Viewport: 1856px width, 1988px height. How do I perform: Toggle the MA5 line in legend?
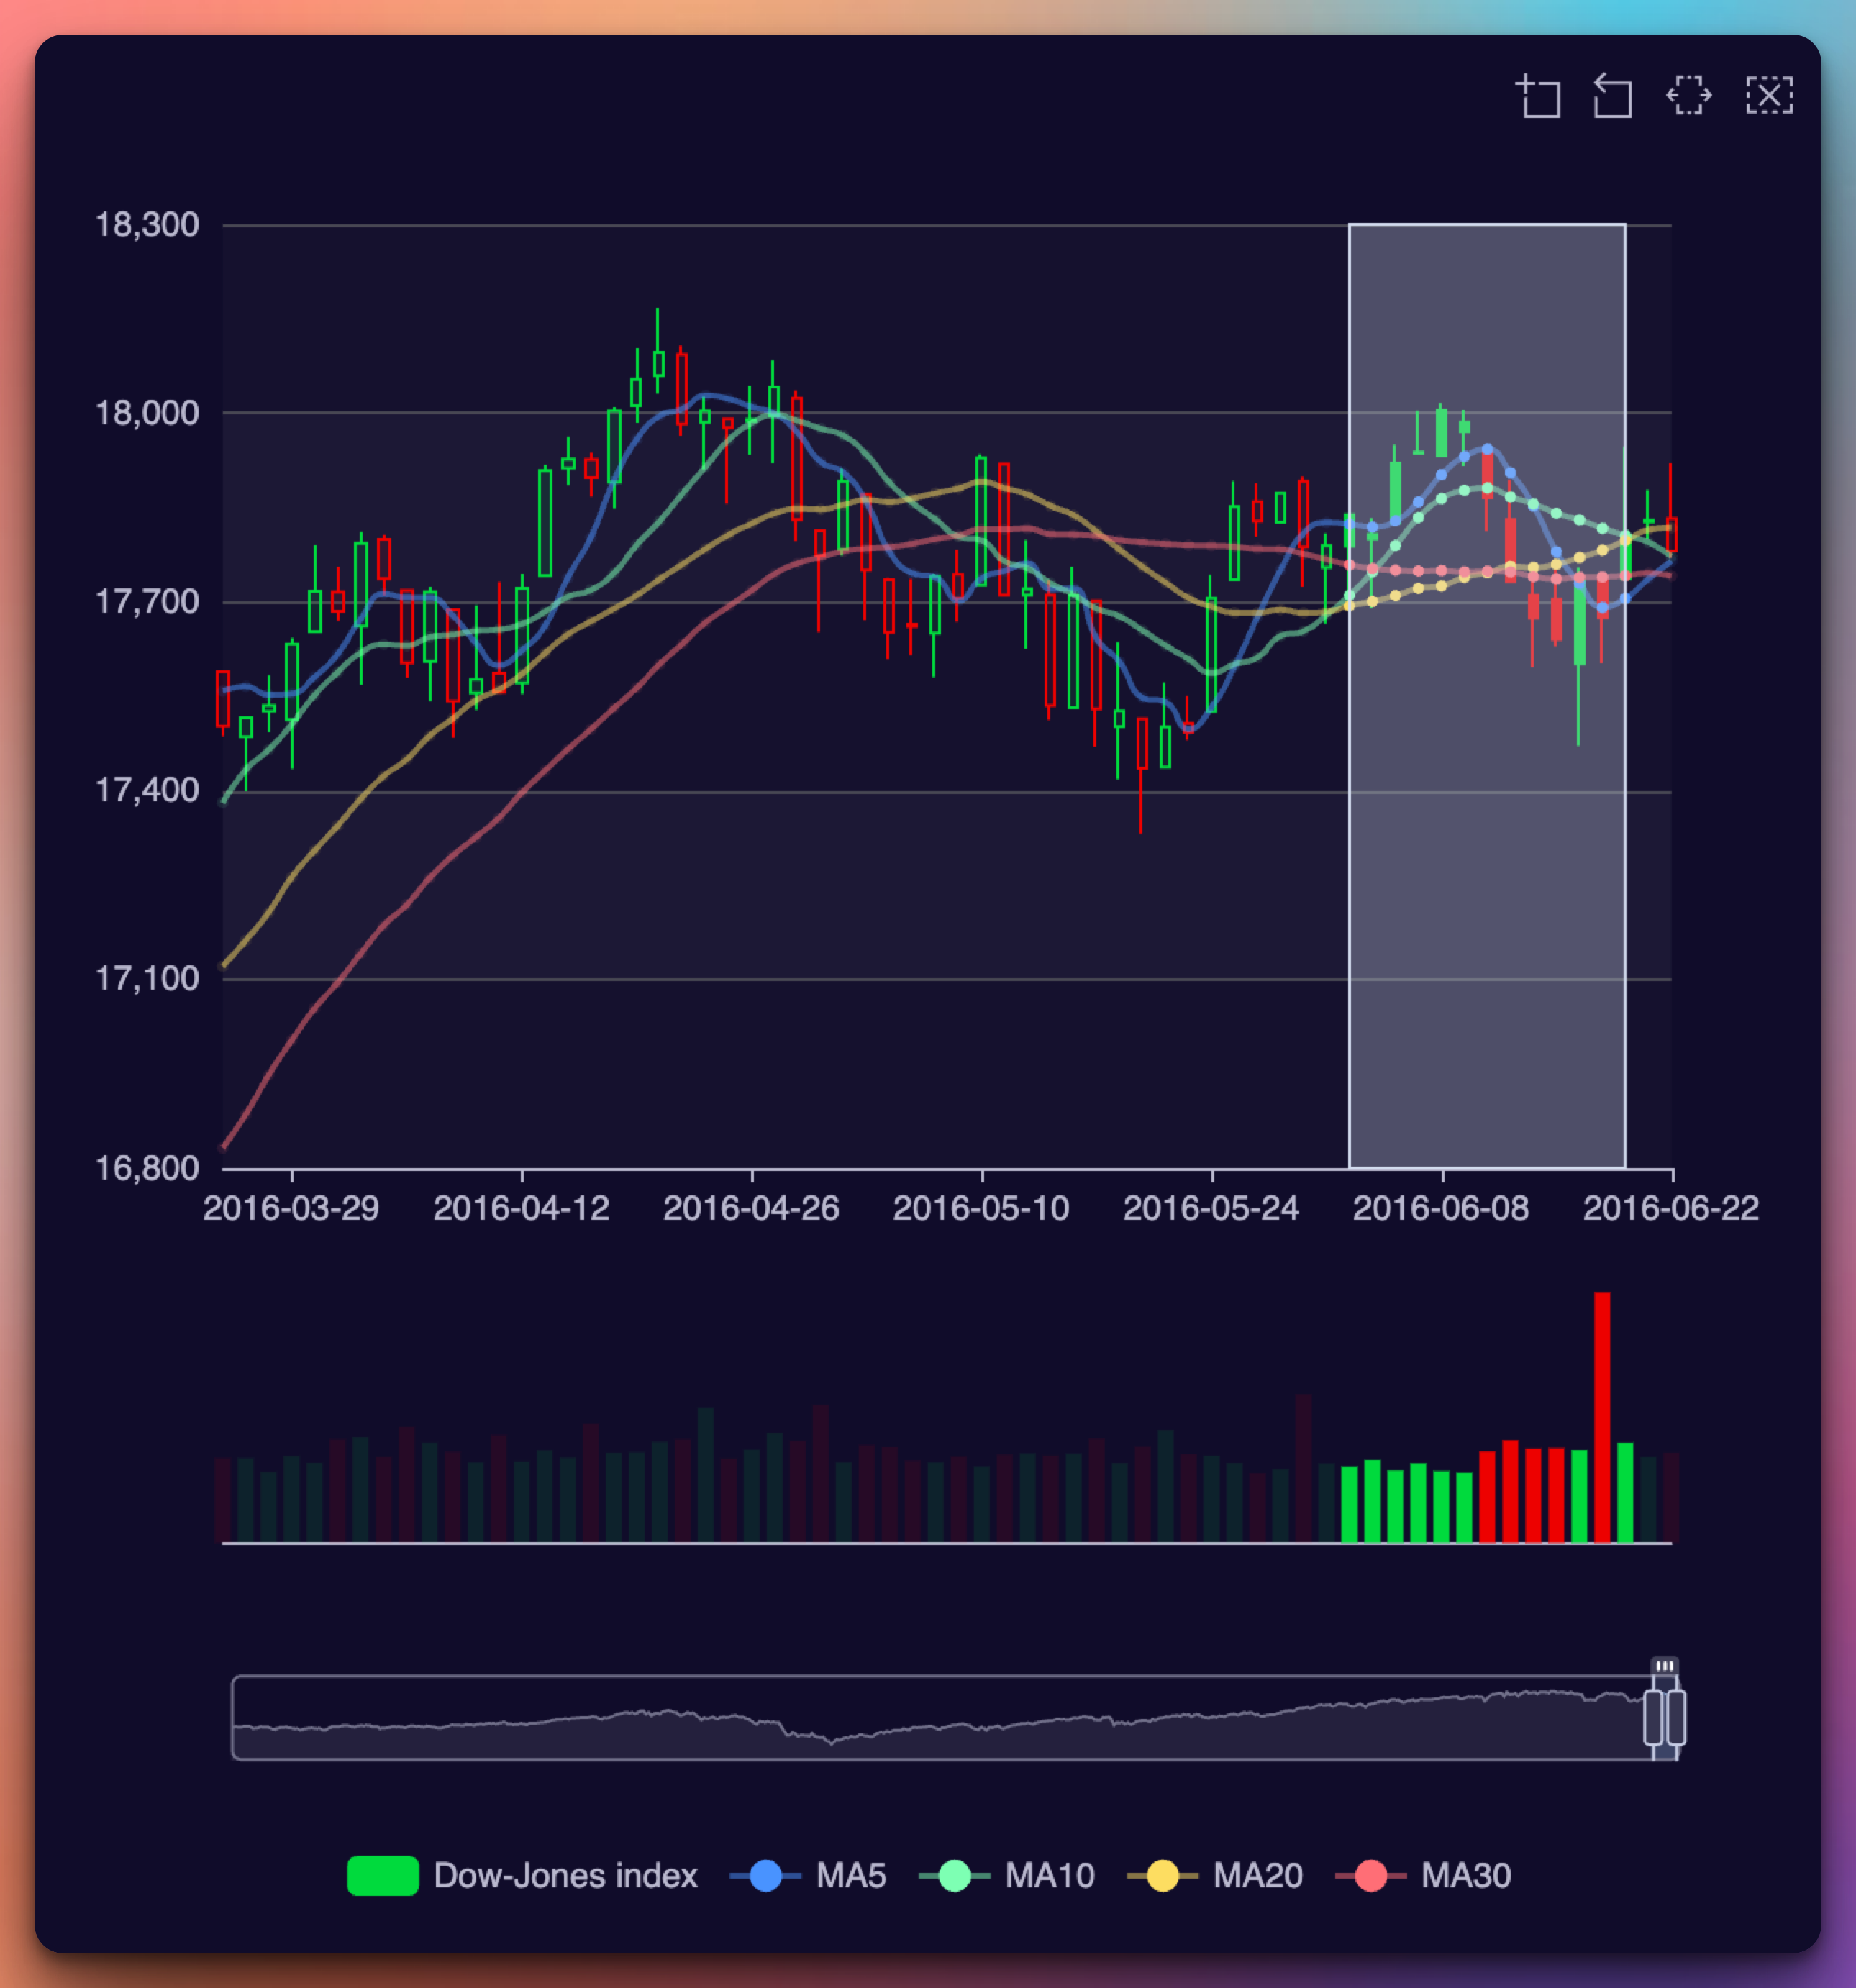808,1875
